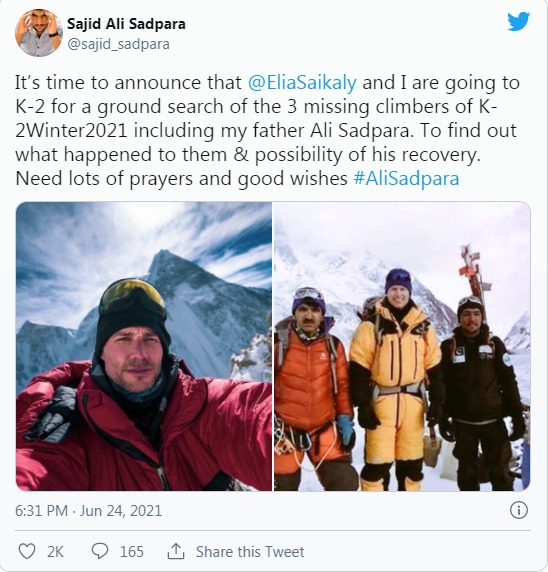548x572 pixels.
Task: Click the @EliaSaikaly mention link
Action: point(302,82)
